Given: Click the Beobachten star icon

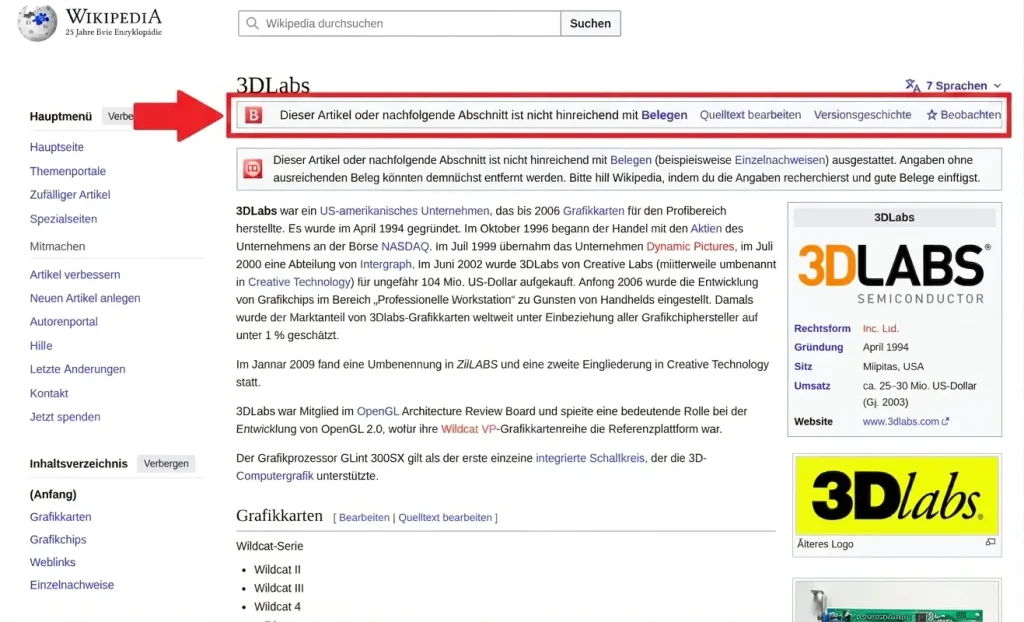Looking at the screenshot, I should tap(932, 115).
